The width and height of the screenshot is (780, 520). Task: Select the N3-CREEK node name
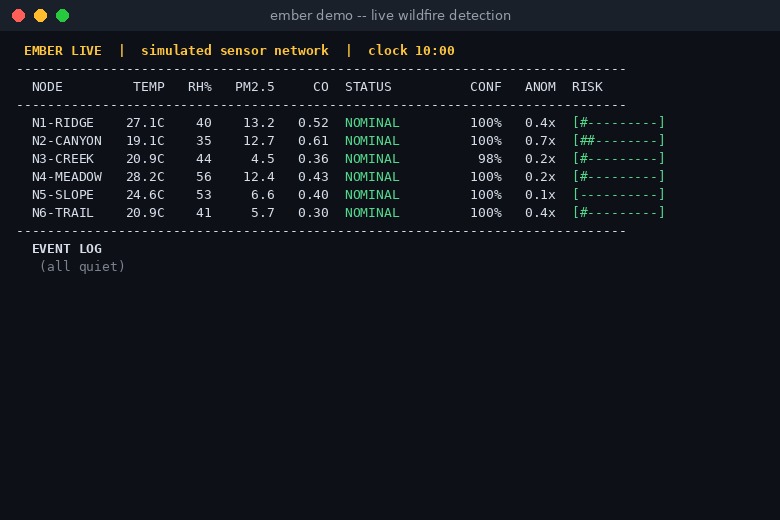click(x=63, y=159)
